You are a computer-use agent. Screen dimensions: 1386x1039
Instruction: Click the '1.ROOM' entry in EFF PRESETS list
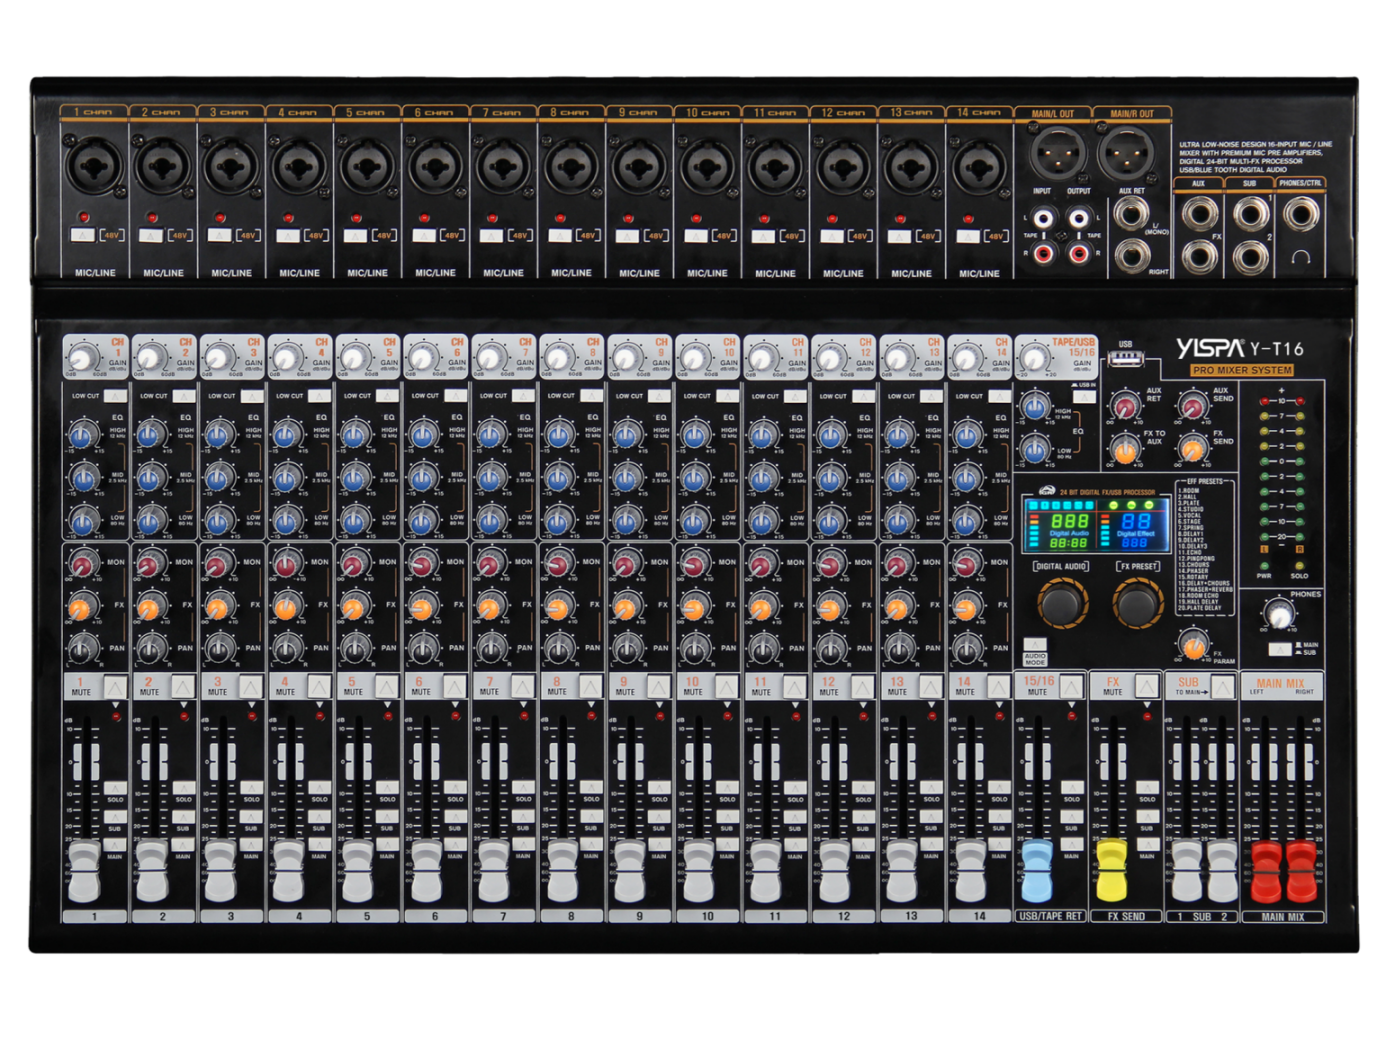[1187, 490]
